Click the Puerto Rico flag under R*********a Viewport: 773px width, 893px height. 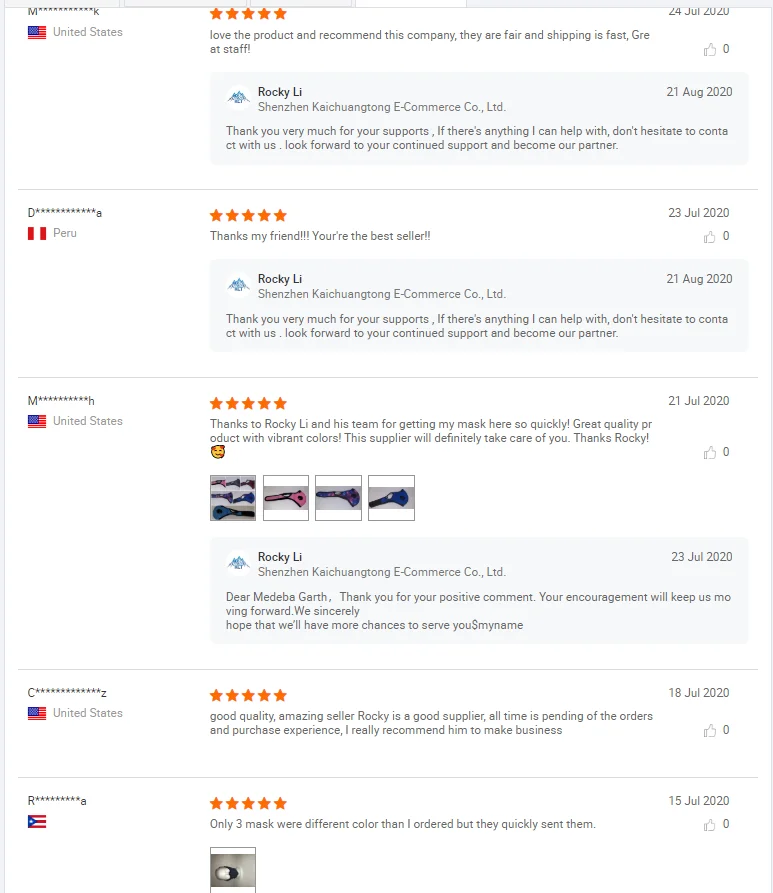[37, 822]
